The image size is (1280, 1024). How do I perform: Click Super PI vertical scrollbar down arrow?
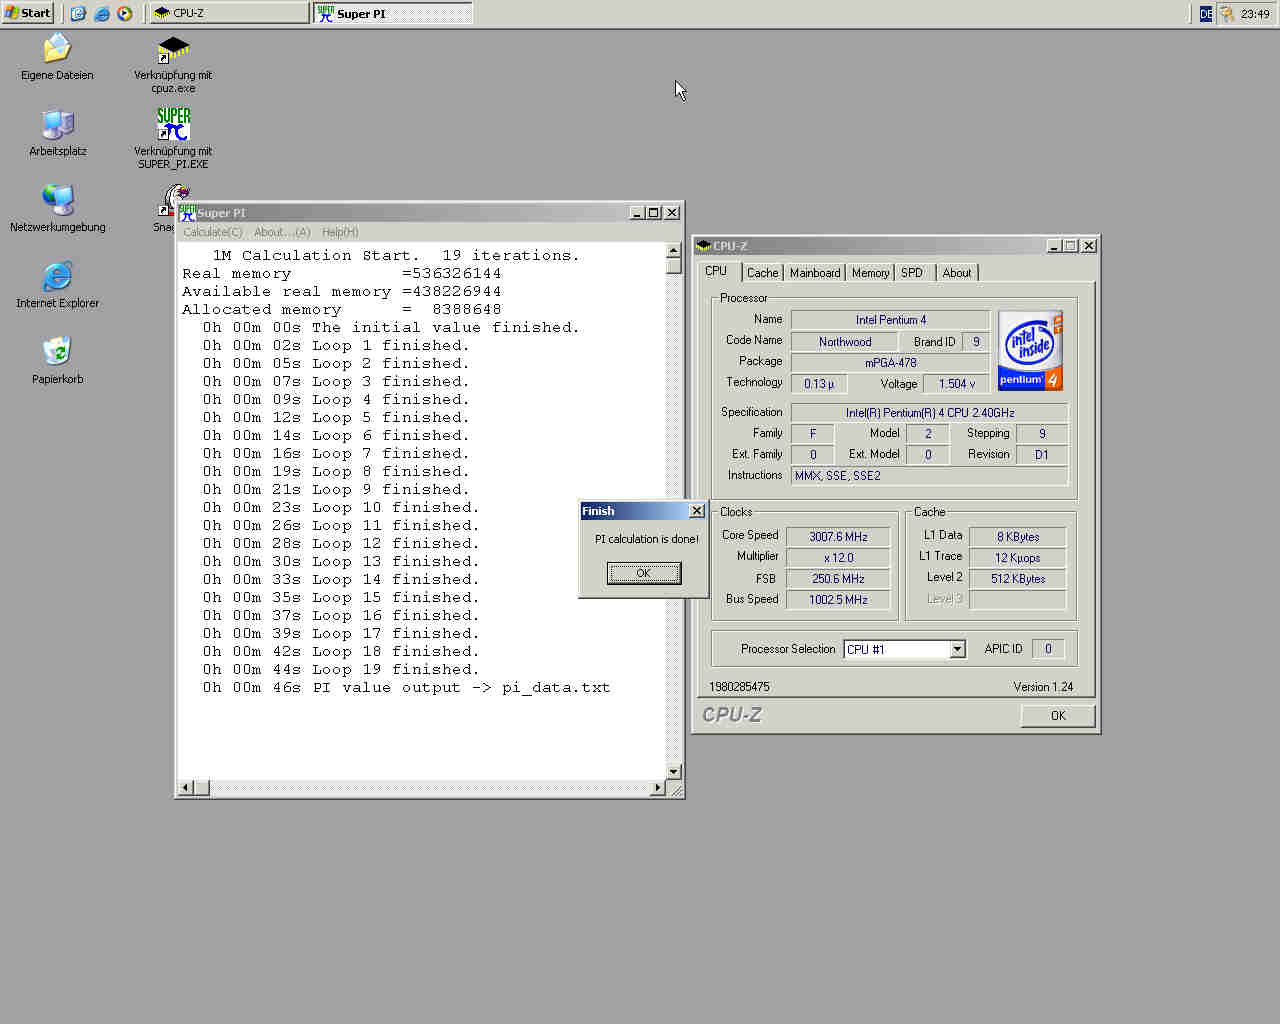point(674,771)
